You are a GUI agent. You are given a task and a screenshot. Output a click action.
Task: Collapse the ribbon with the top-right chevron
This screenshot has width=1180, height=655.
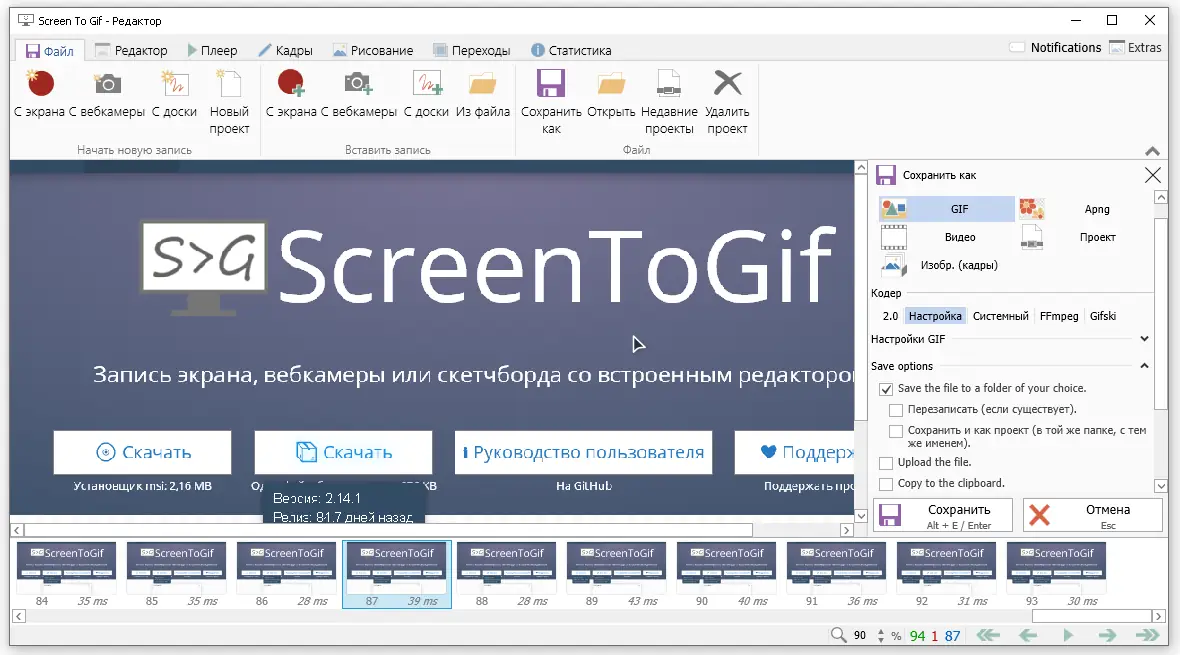(1153, 151)
